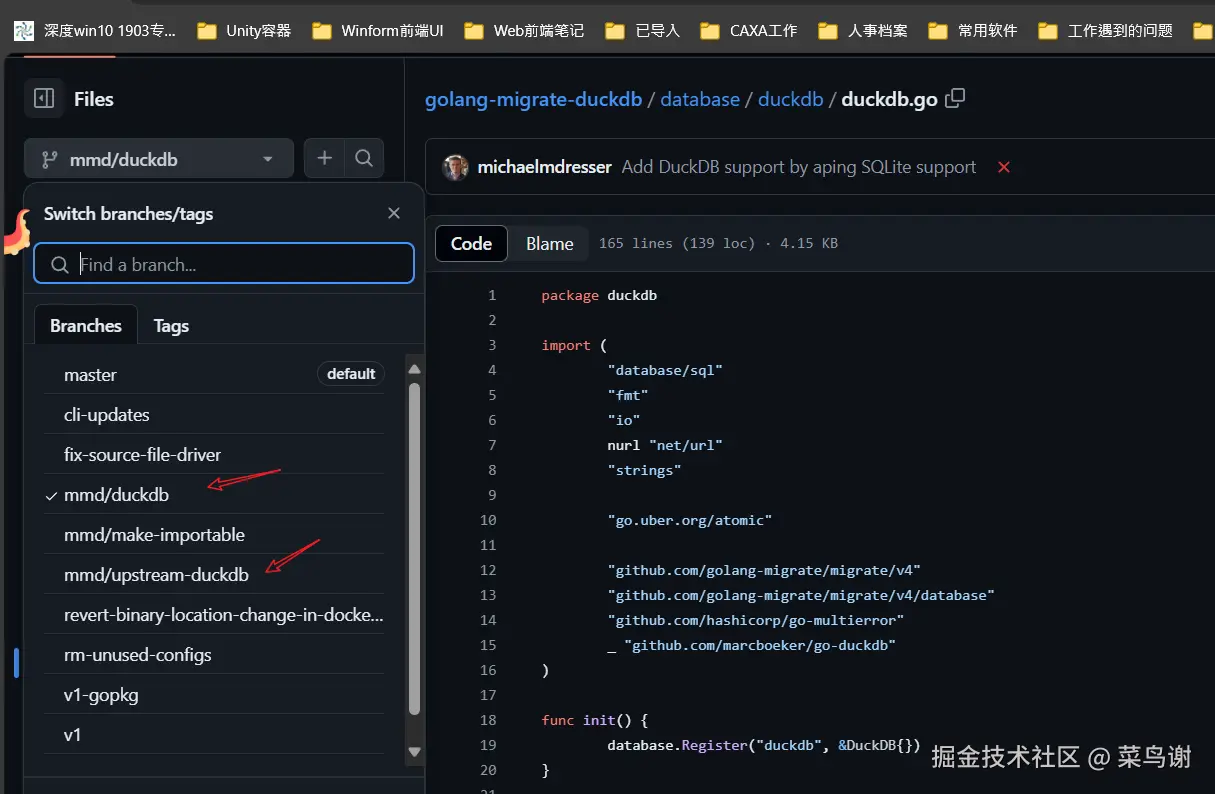Viewport: 1215px width, 794px height.
Task: Switch to mmd/make-importable branch
Action: pos(214,534)
